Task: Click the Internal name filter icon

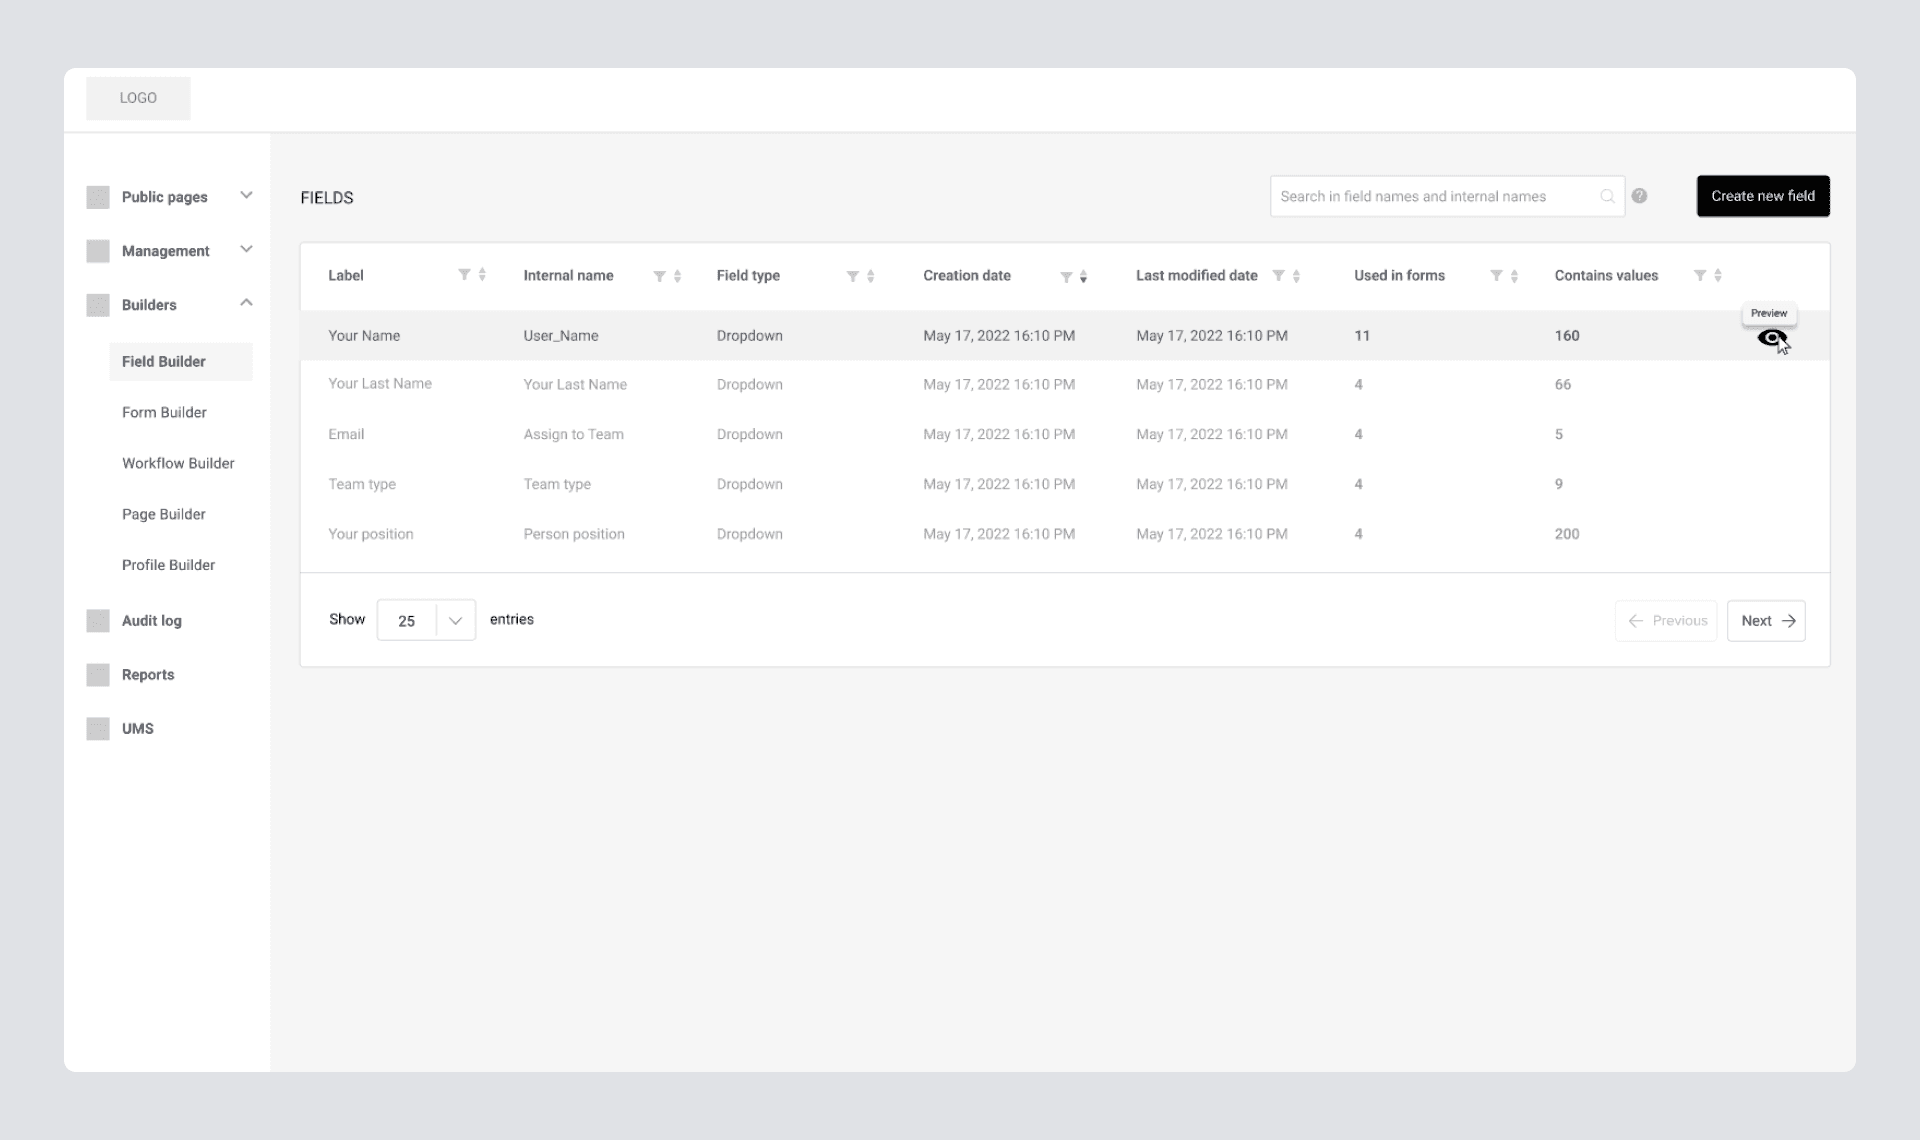Action: (659, 276)
